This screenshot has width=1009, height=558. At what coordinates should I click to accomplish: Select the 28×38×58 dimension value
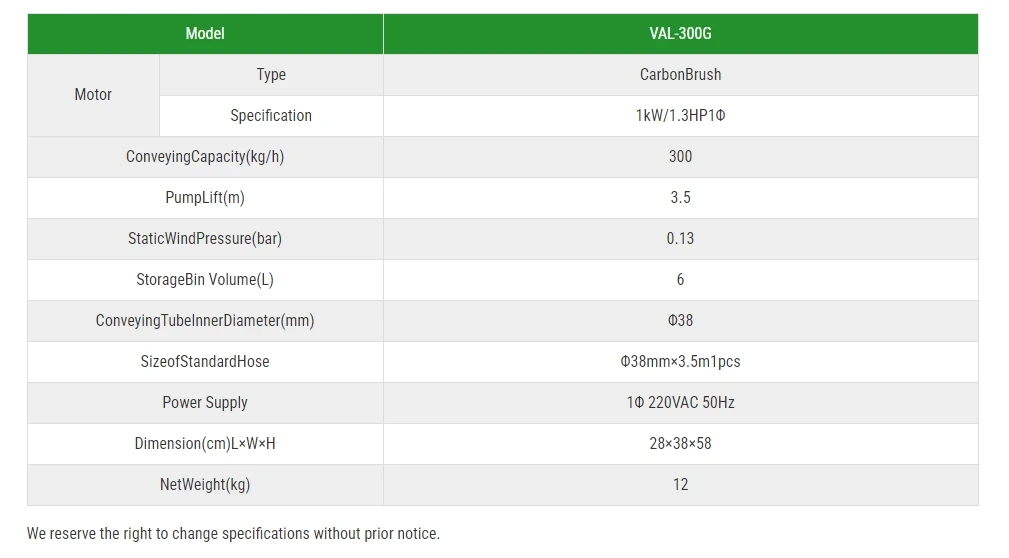pyautogui.click(x=680, y=443)
